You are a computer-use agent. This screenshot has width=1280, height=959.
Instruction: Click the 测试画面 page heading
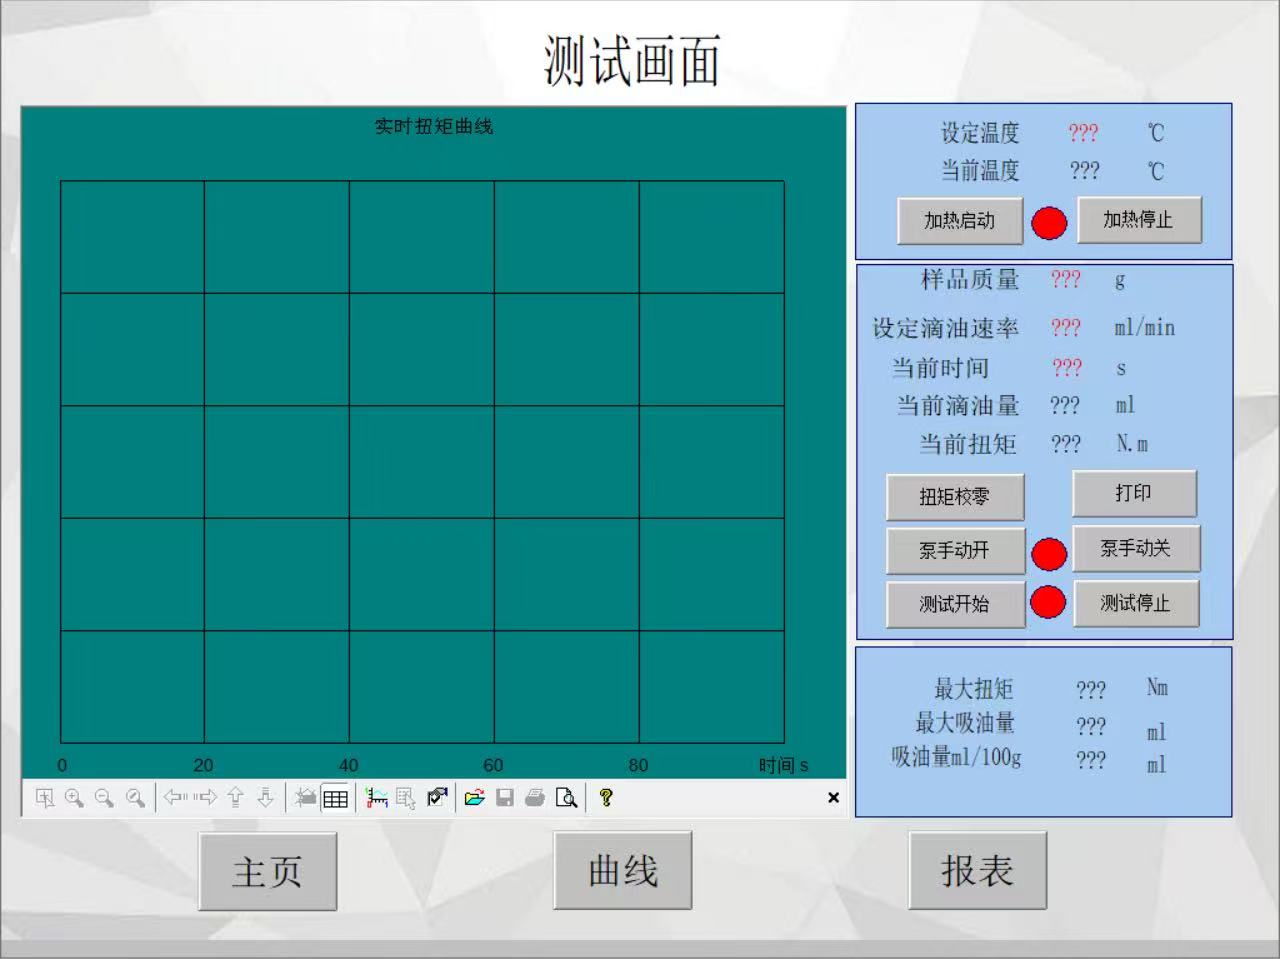(633, 61)
